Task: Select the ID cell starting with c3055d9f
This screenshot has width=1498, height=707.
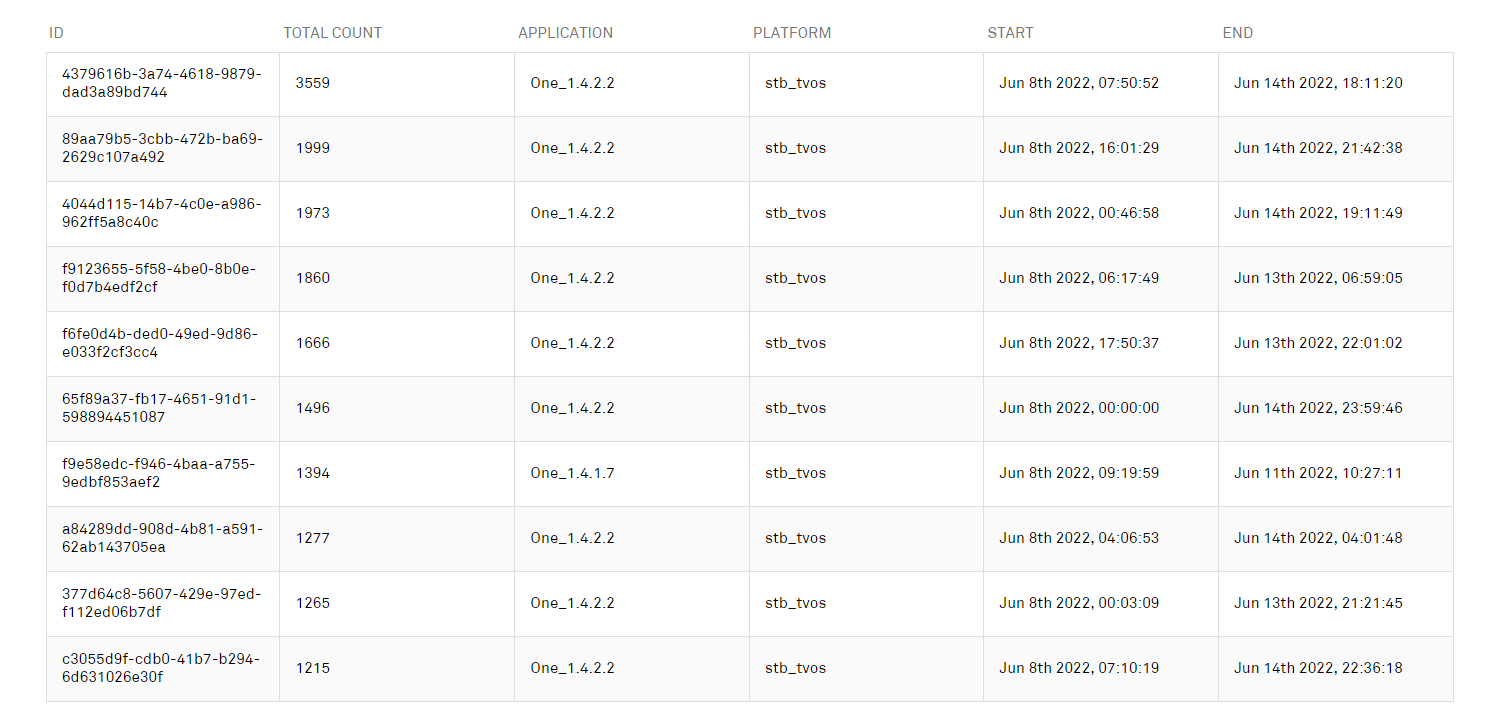Action: click(161, 668)
